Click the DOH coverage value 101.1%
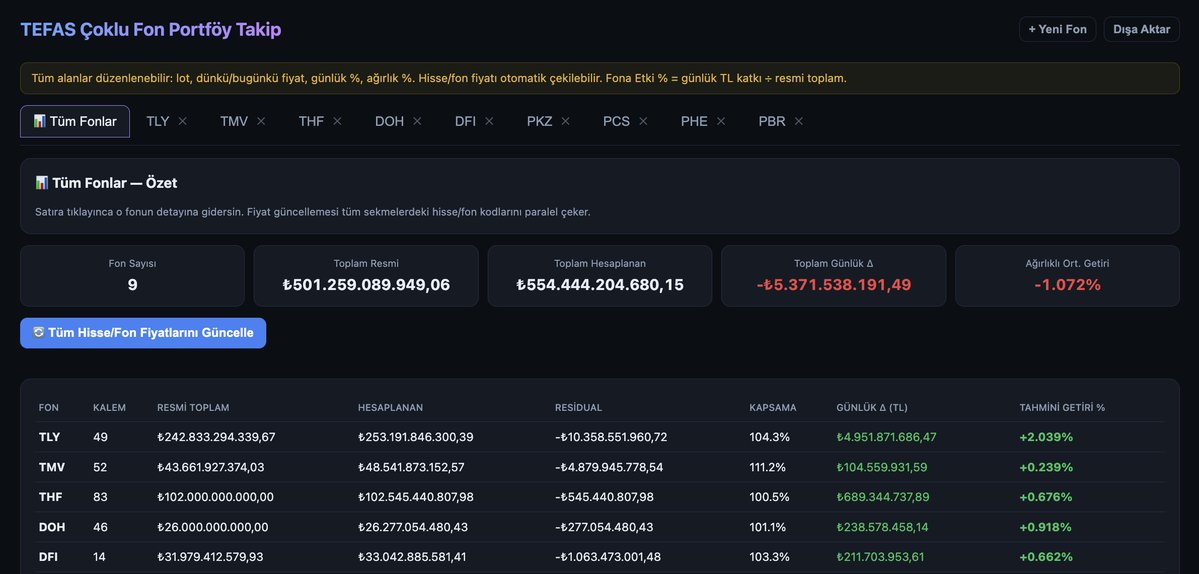Screen dimensions: 1199x574 [x=767, y=527]
